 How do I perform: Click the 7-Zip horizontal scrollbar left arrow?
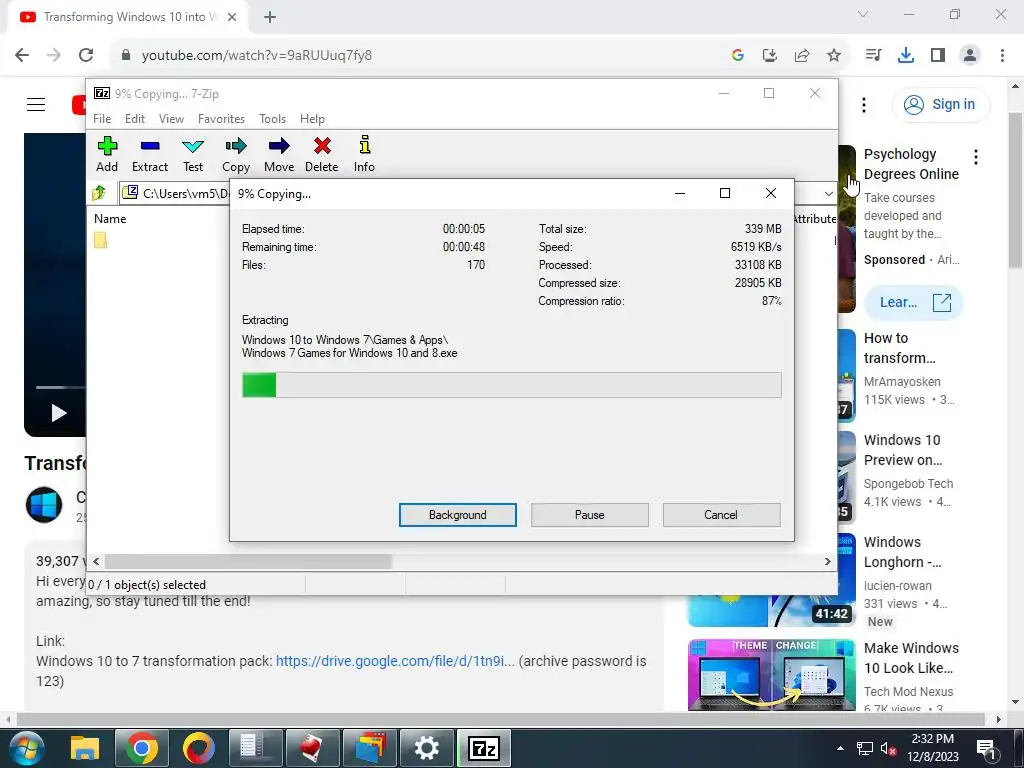(x=96, y=561)
